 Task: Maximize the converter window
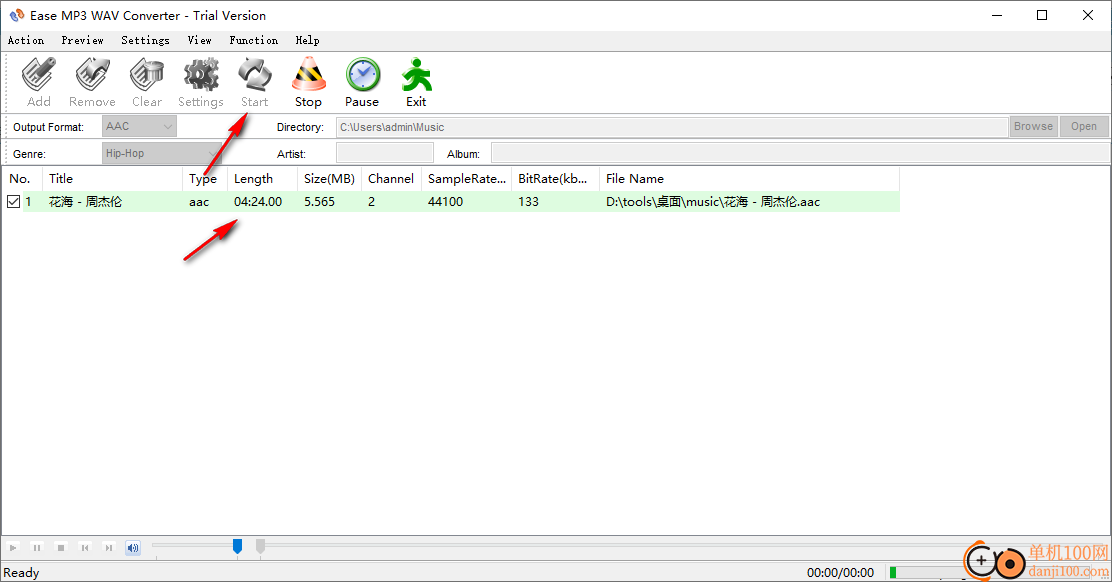[x=1042, y=15]
